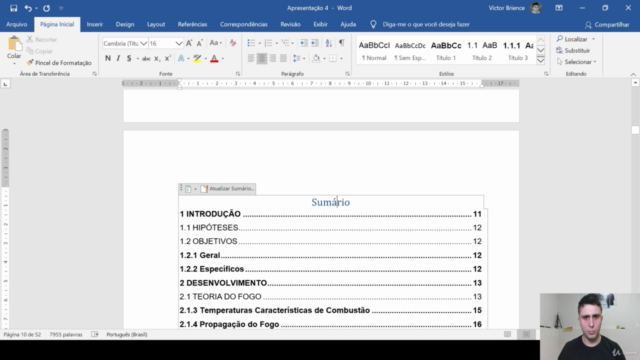Click the Save icon in title bar
Screen dimensions: 640x360
point(13,8)
